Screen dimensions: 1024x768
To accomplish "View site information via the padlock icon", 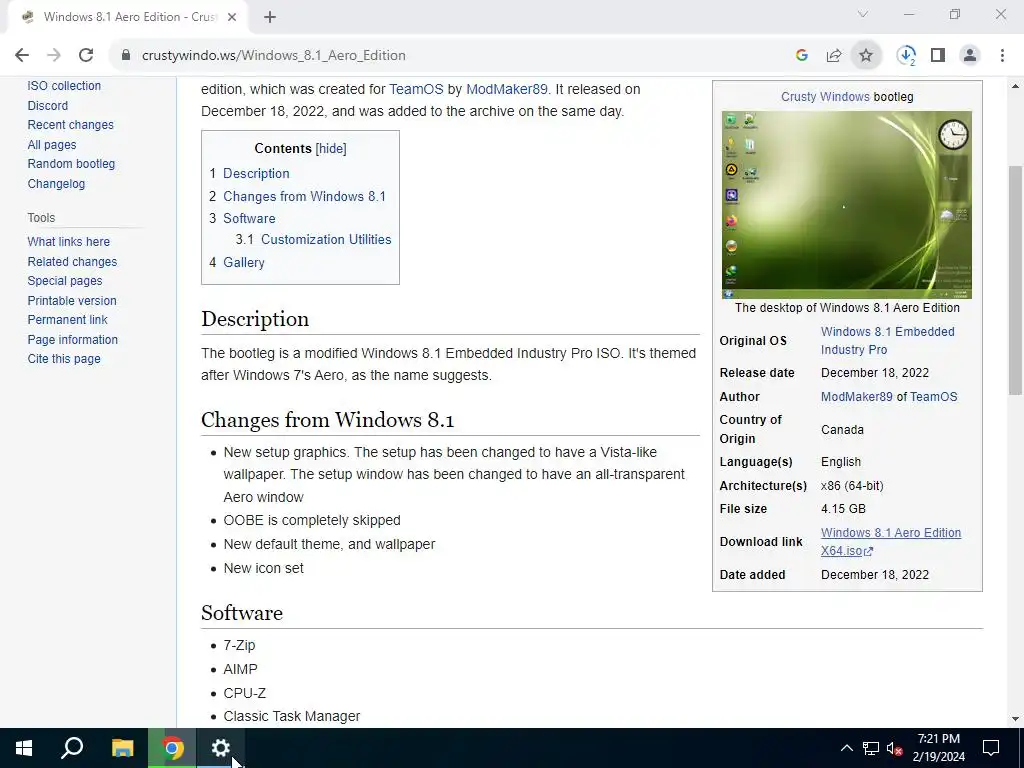I will [x=126, y=56].
